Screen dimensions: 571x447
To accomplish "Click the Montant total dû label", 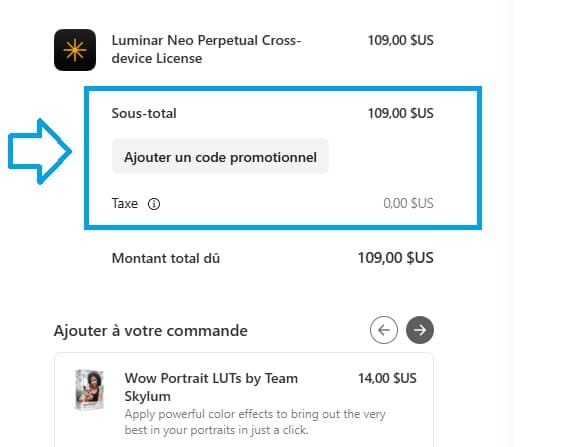I will coord(166,258).
